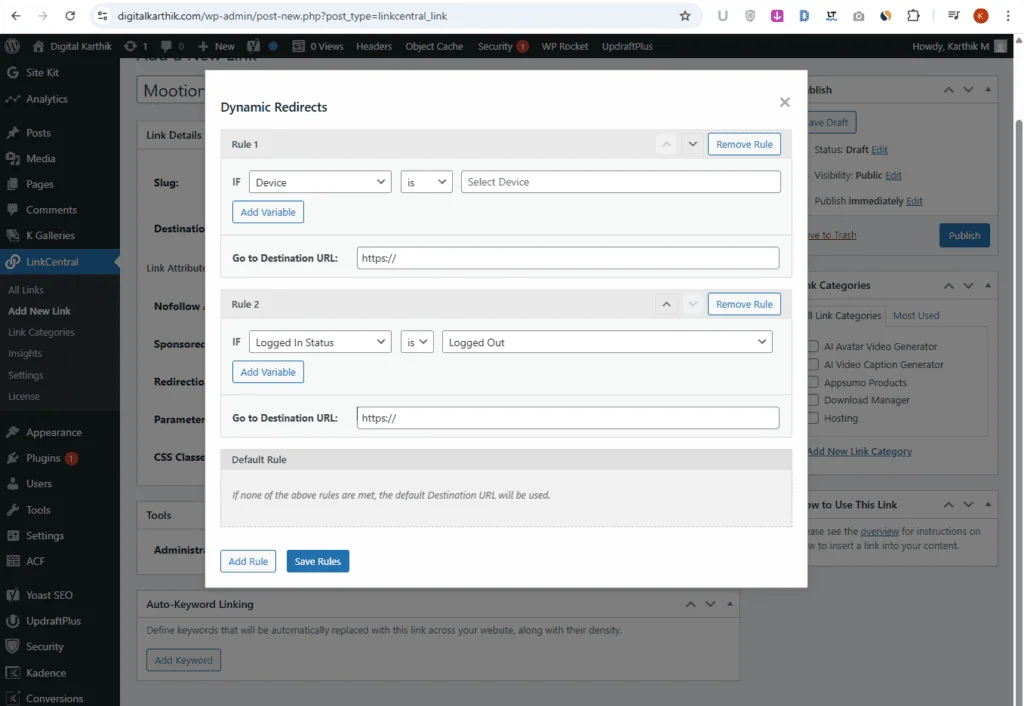This screenshot has width=1024, height=706.
Task: Click Rule 1 destination URL field
Action: [x=566, y=258]
